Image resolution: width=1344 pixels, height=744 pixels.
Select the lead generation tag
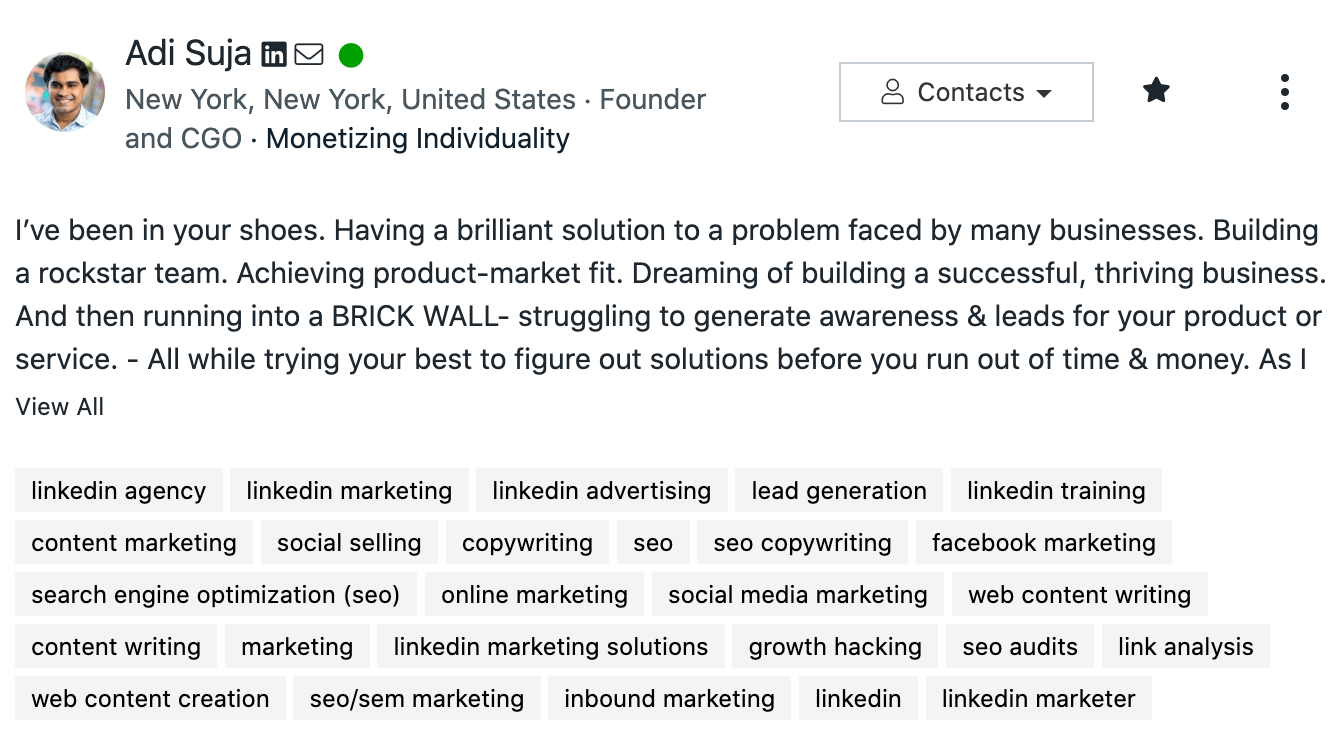point(839,491)
